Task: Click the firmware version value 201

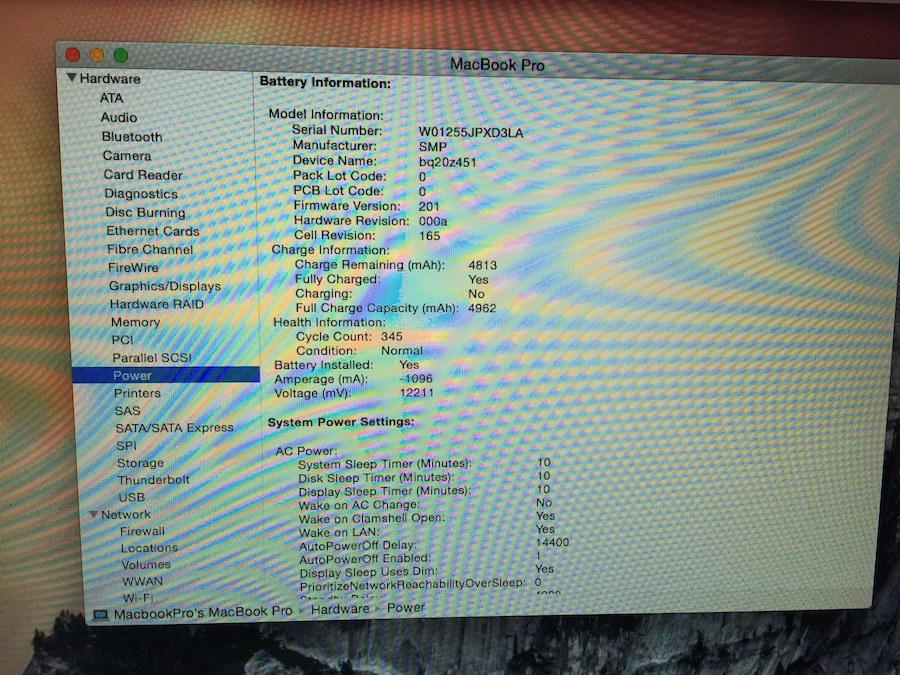Action: click(429, 206)
